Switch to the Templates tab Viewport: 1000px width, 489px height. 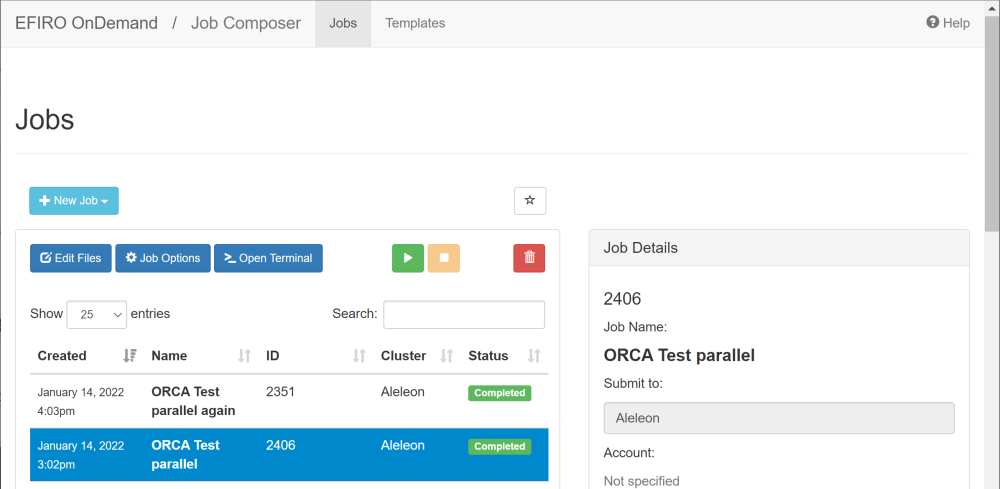pyautogui.click(x=415, y=23)
